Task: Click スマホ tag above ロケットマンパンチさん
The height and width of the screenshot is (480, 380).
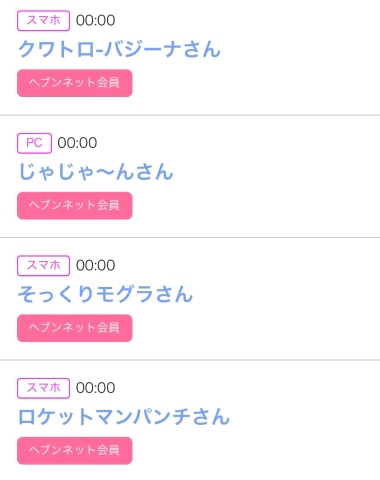Action: point(43,388)
